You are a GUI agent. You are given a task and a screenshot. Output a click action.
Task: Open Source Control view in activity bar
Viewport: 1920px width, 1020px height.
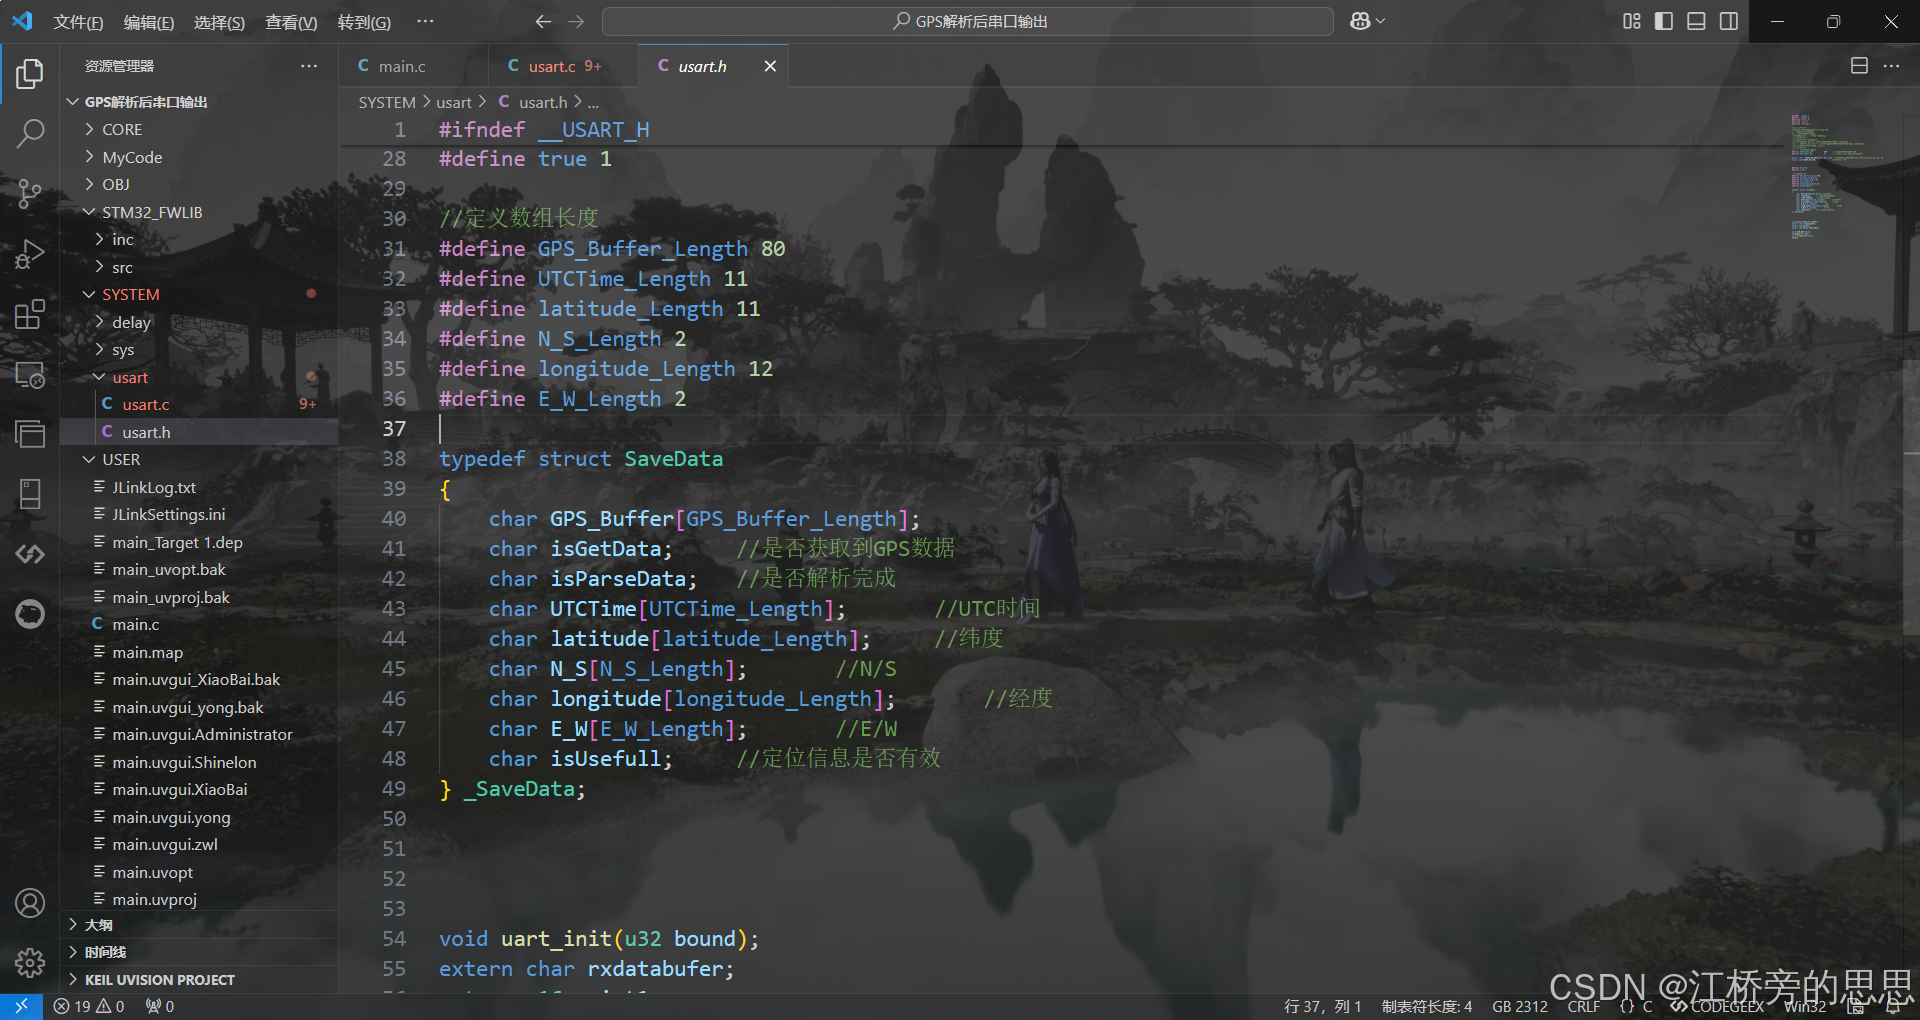click(30, 194)
